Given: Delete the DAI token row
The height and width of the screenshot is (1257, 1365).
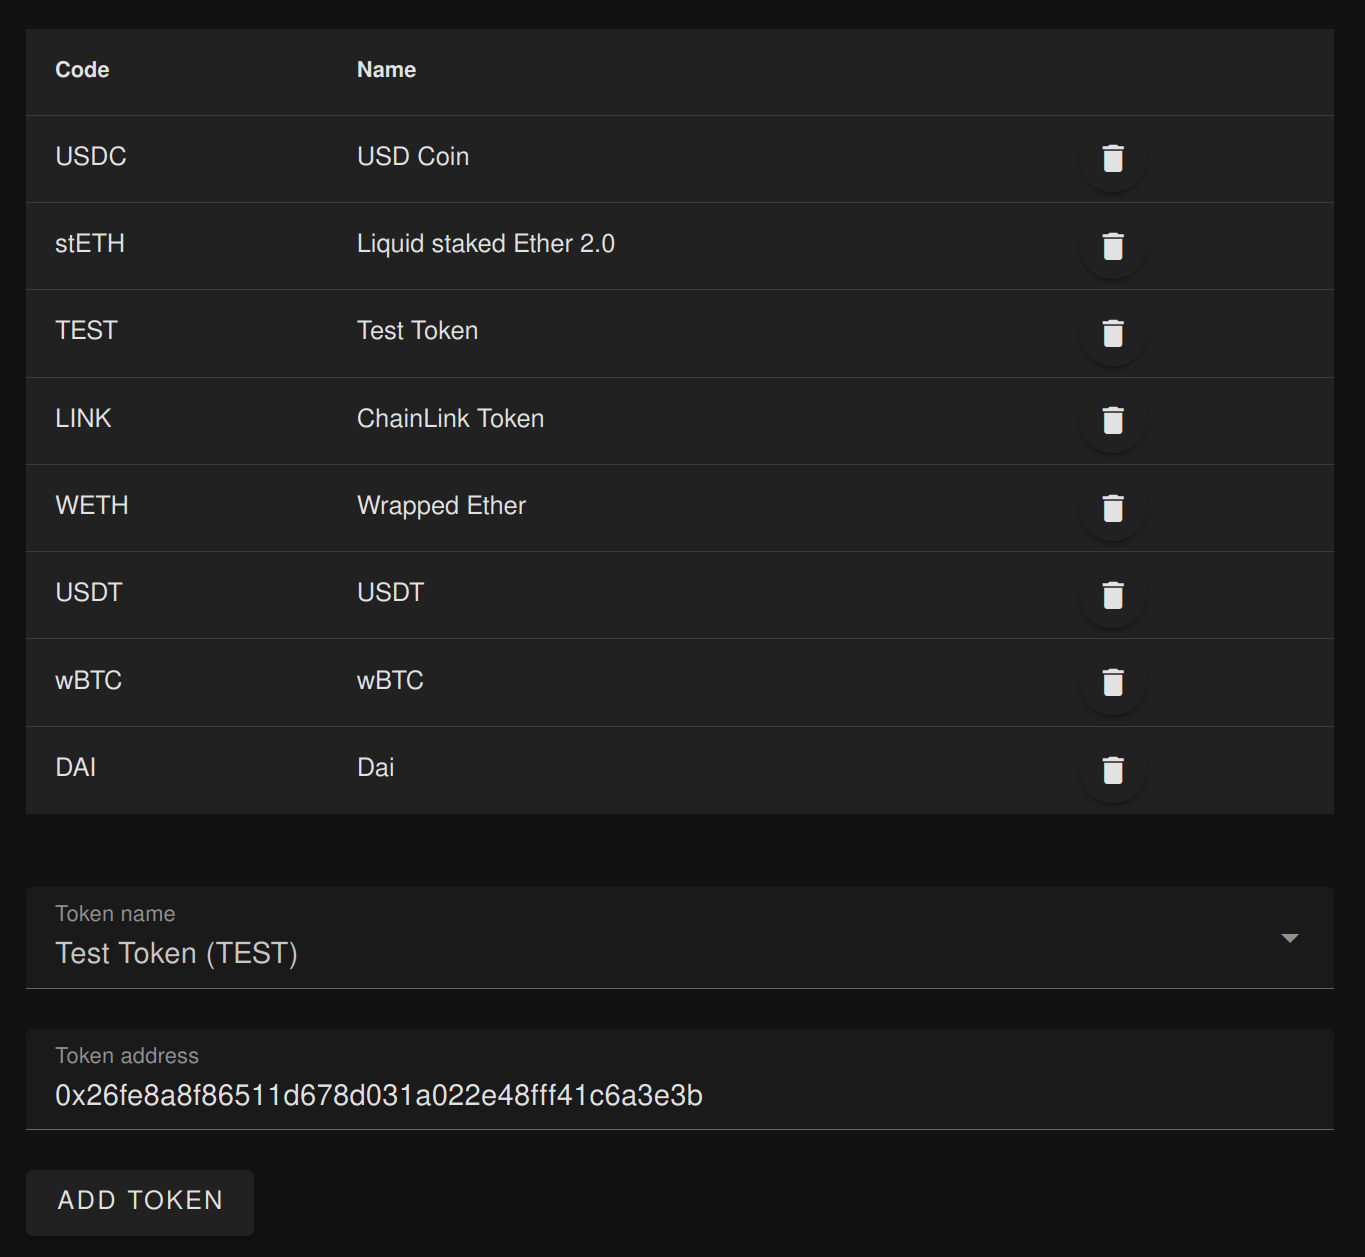Looking at the screenshot, I should pos(1113,770).
